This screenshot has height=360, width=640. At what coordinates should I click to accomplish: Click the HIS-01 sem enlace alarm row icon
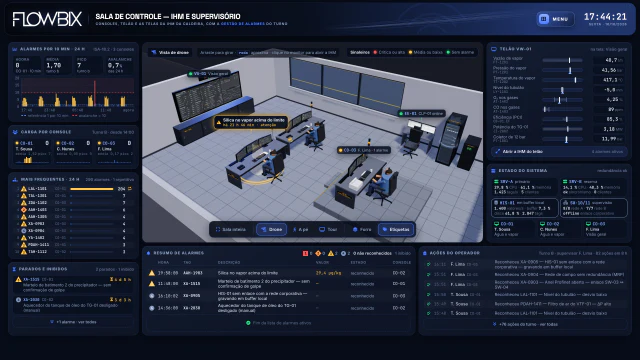point(152,296)
